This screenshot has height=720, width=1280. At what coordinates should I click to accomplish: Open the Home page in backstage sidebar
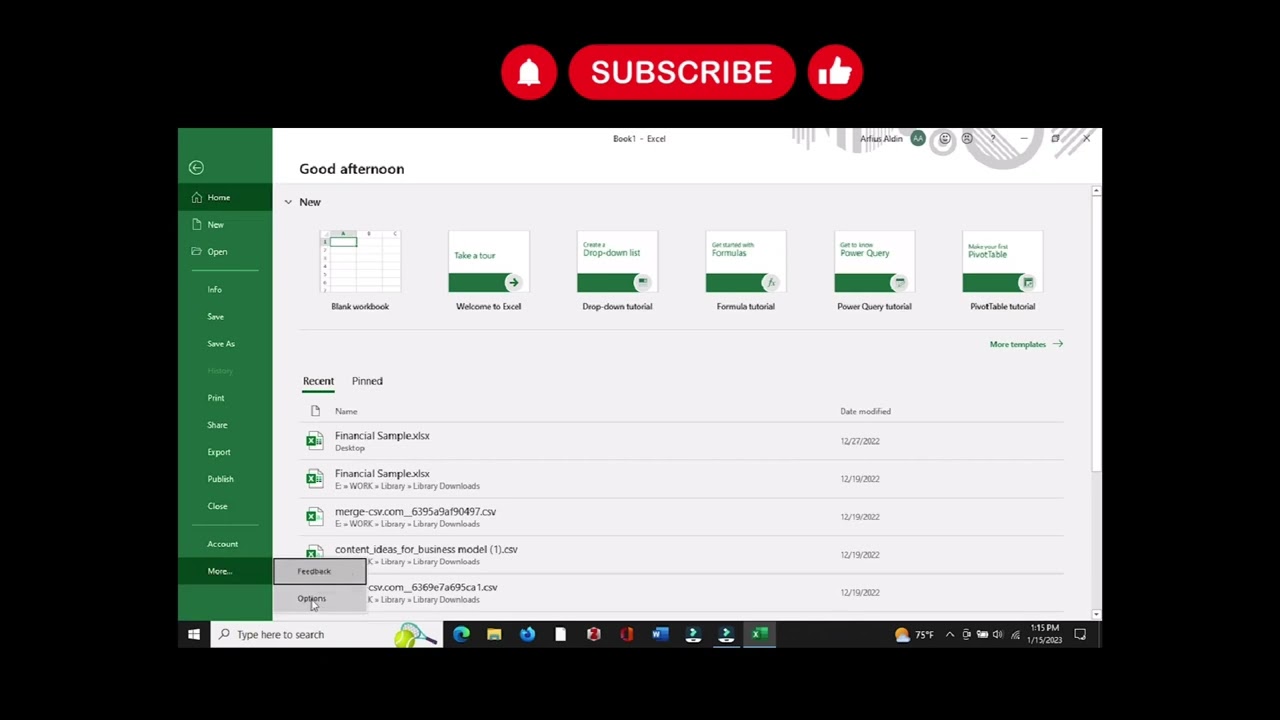pos(225,197)
